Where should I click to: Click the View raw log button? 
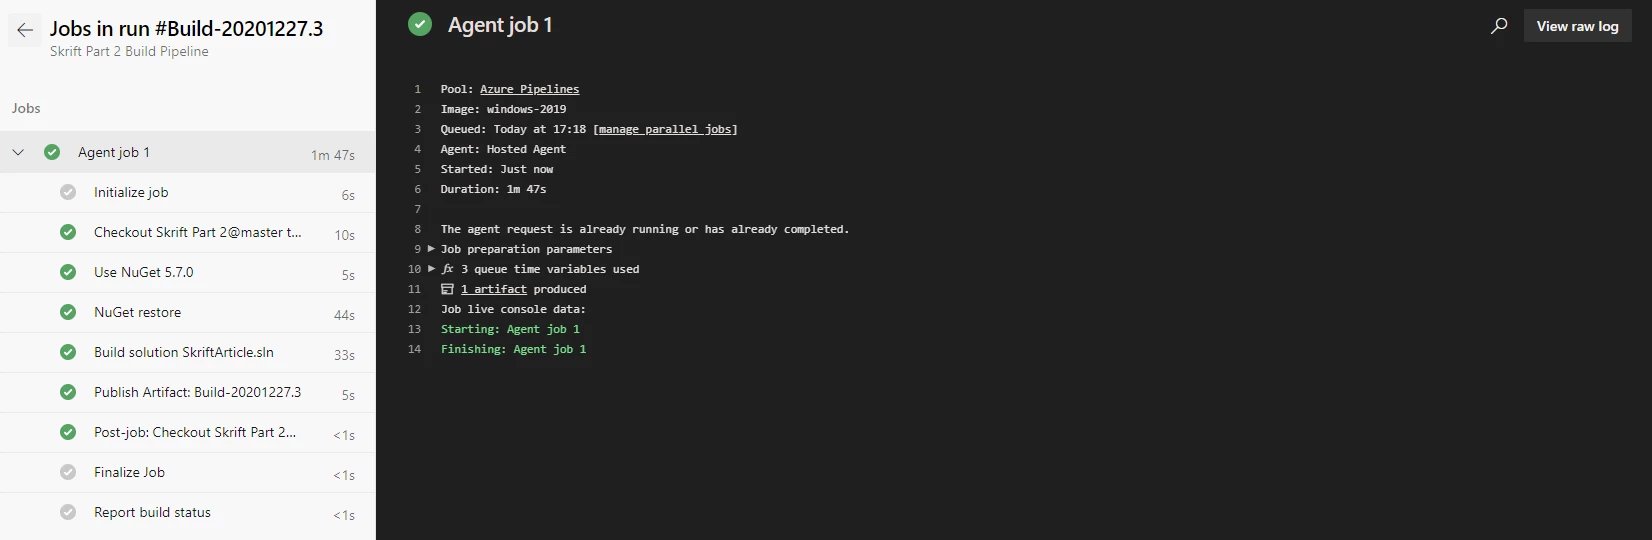click(1577, 26)
